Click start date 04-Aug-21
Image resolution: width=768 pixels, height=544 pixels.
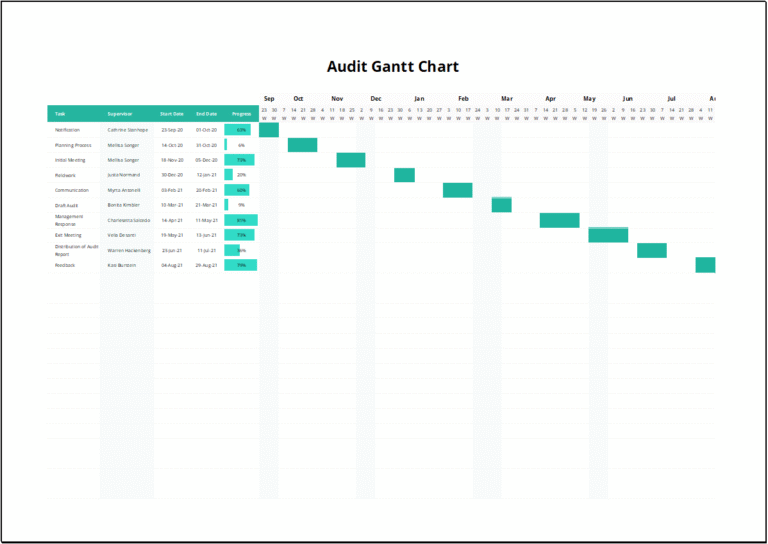(172, 265)
